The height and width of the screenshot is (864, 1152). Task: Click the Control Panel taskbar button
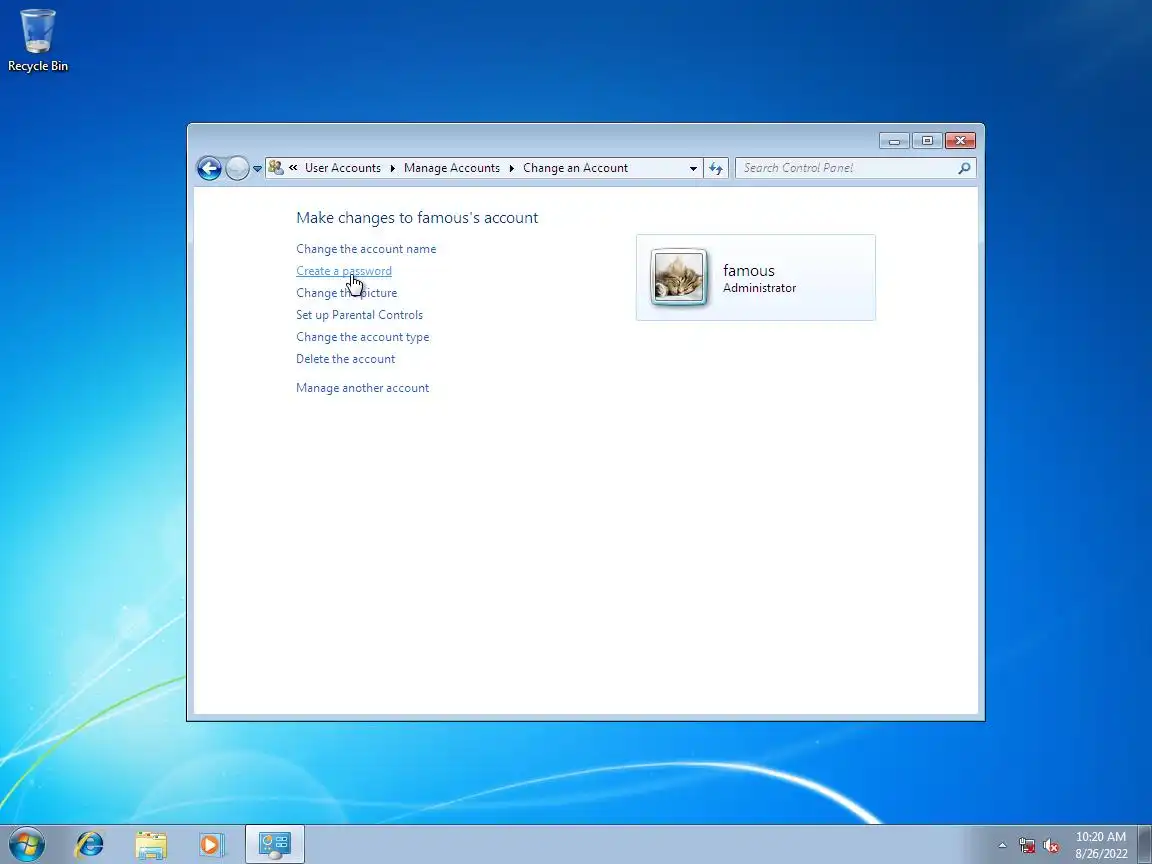coord(275,845)
